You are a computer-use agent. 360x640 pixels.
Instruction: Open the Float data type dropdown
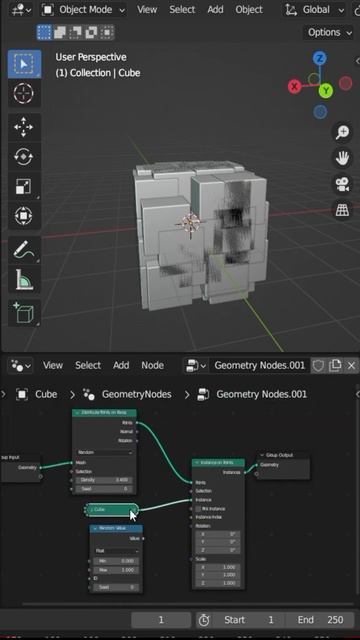(x=116, y=551)
